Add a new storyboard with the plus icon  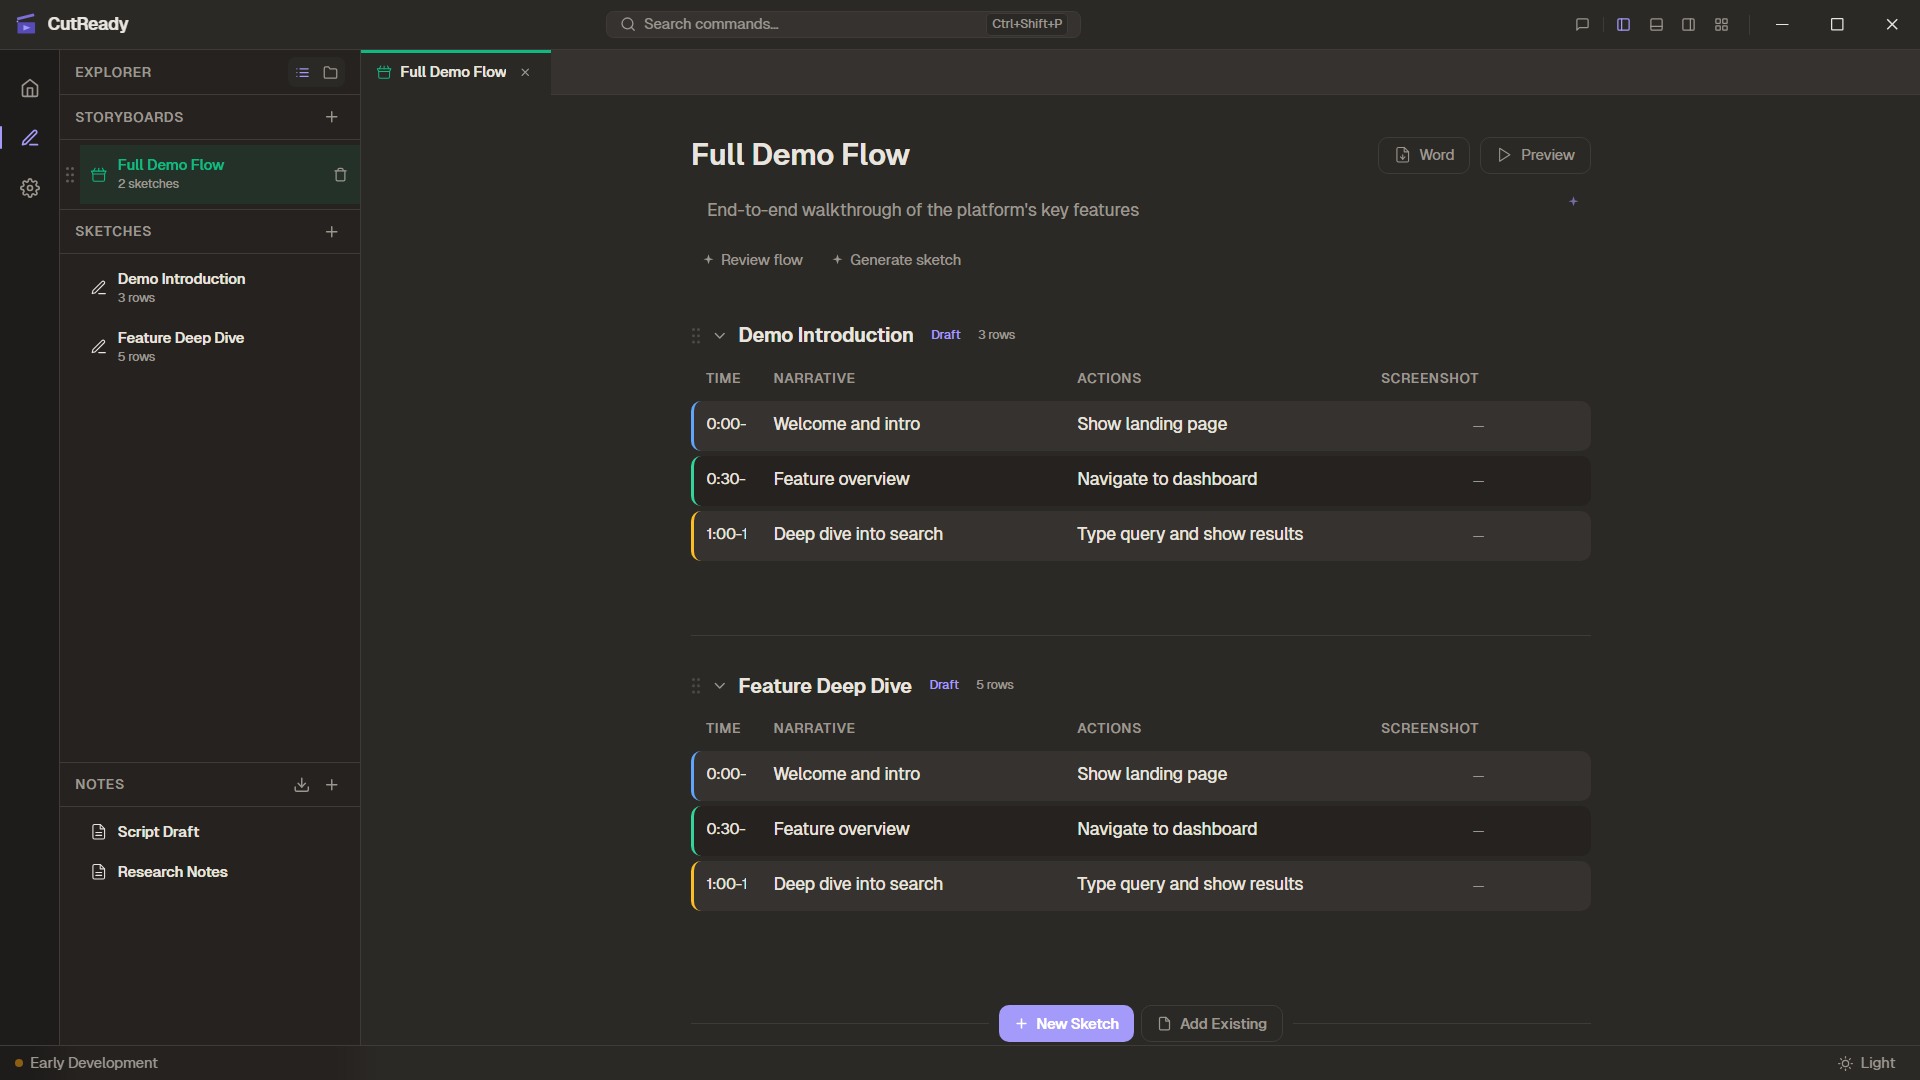click(x=332, y=117)
